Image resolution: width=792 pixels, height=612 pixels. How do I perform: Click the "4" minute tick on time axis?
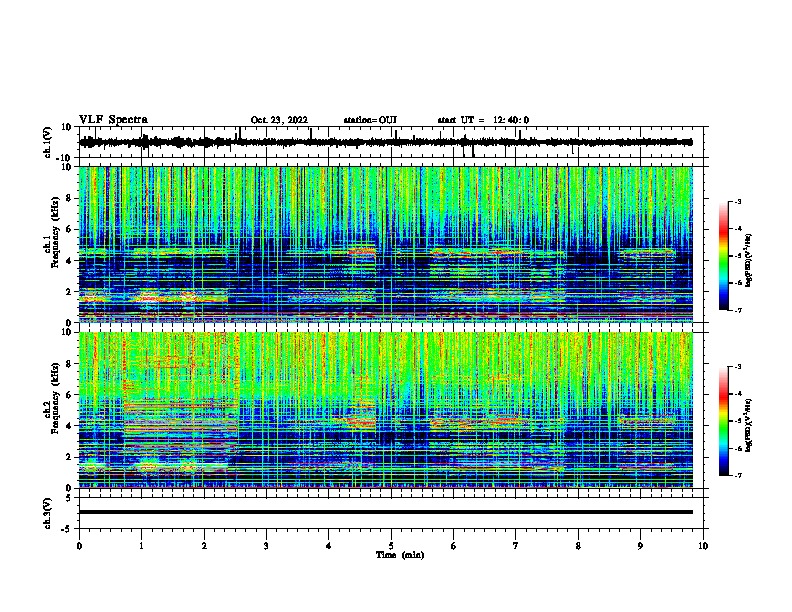(x=329, y=546)
